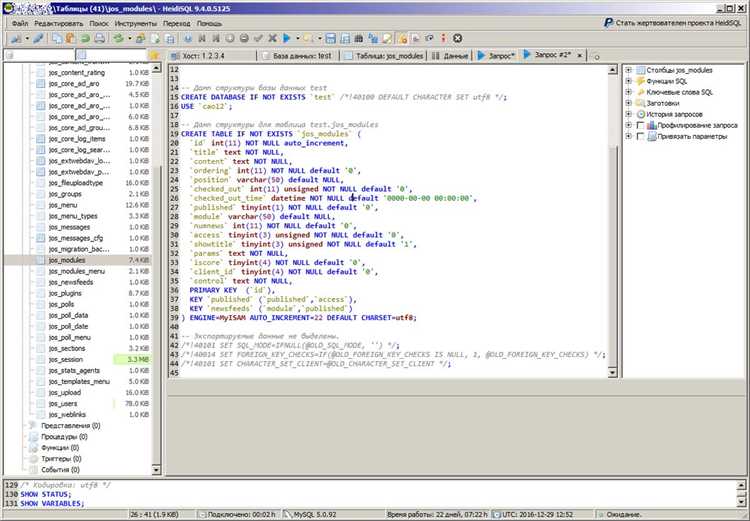Open the session manager connect icon
750x521 pixels.
[x=16, y=39]
